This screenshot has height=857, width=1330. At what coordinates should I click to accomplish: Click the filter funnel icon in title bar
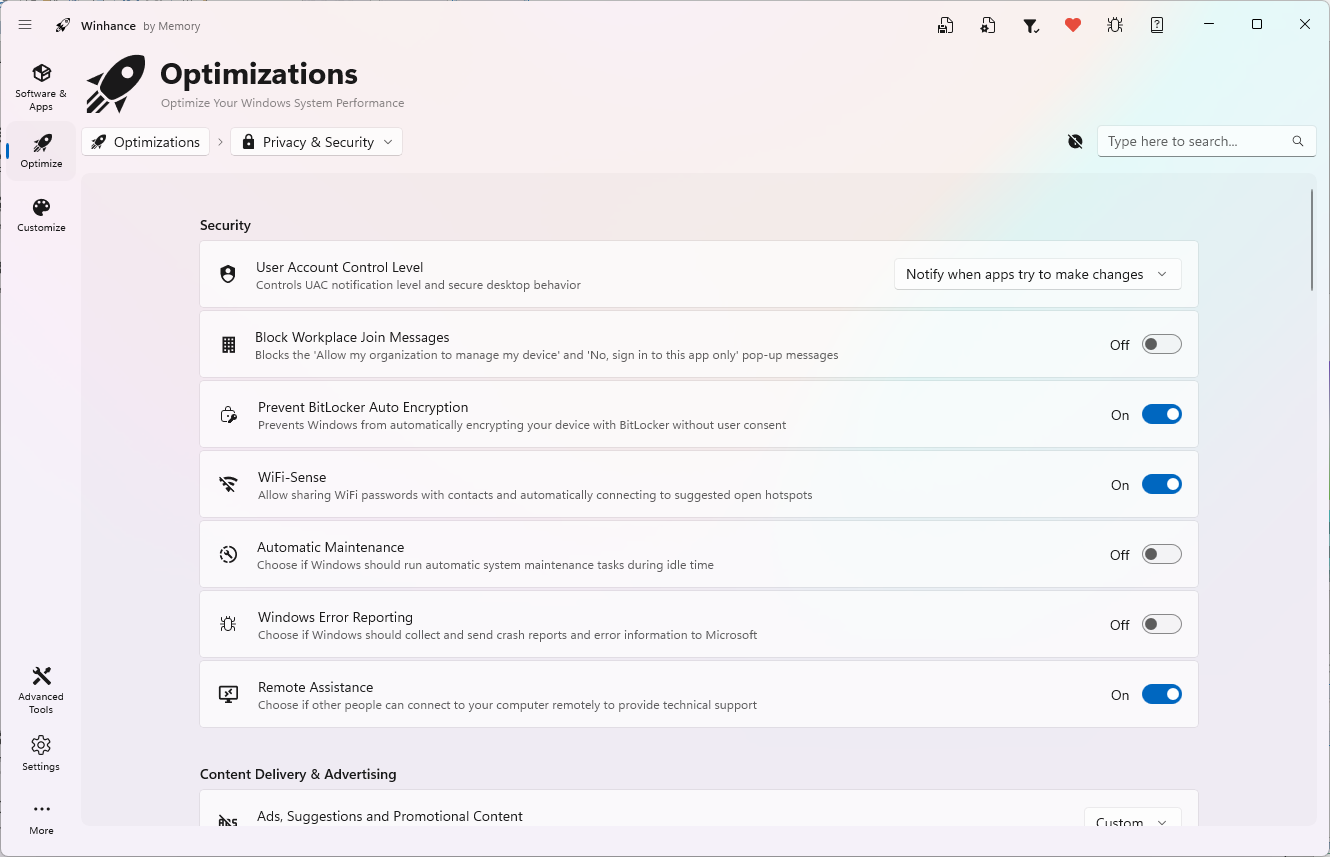[1031, 25]
